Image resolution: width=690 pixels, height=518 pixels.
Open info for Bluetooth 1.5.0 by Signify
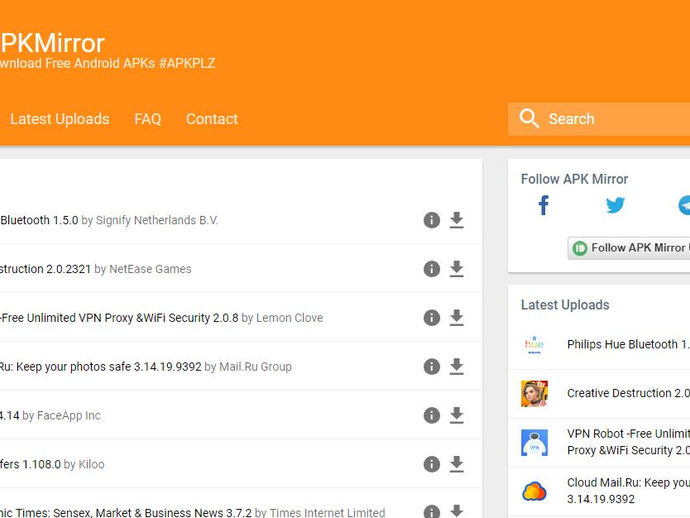(431, 220)
